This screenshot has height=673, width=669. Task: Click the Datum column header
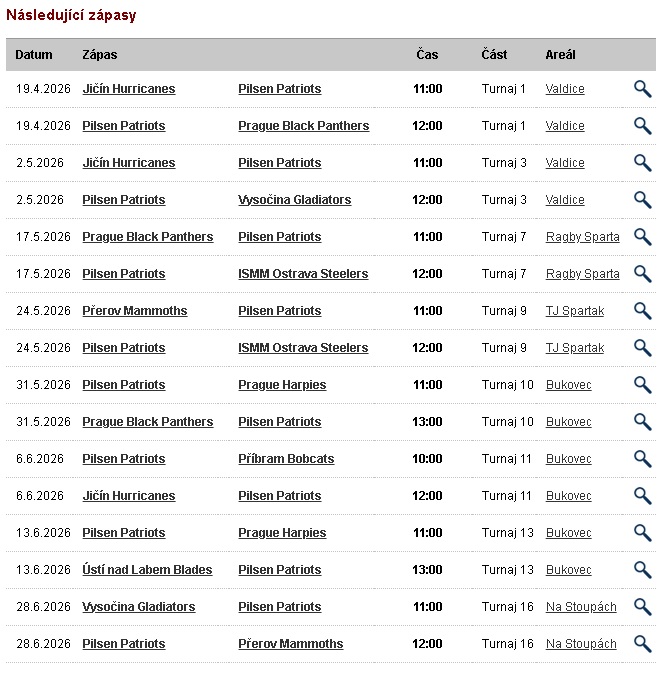click(34, 55)
